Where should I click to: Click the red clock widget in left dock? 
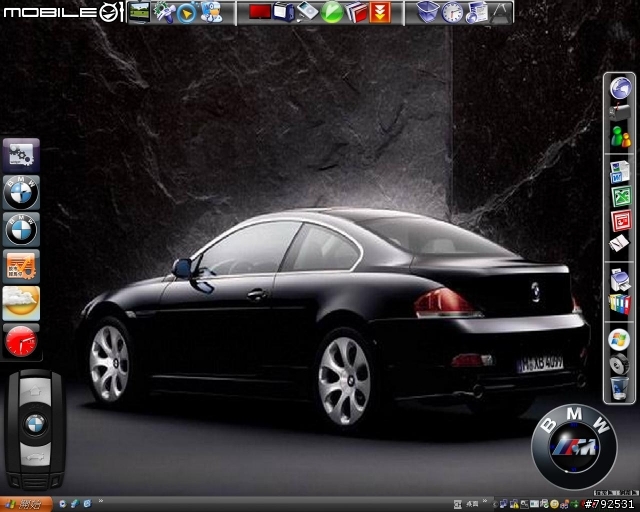click(x=21, y=341)
